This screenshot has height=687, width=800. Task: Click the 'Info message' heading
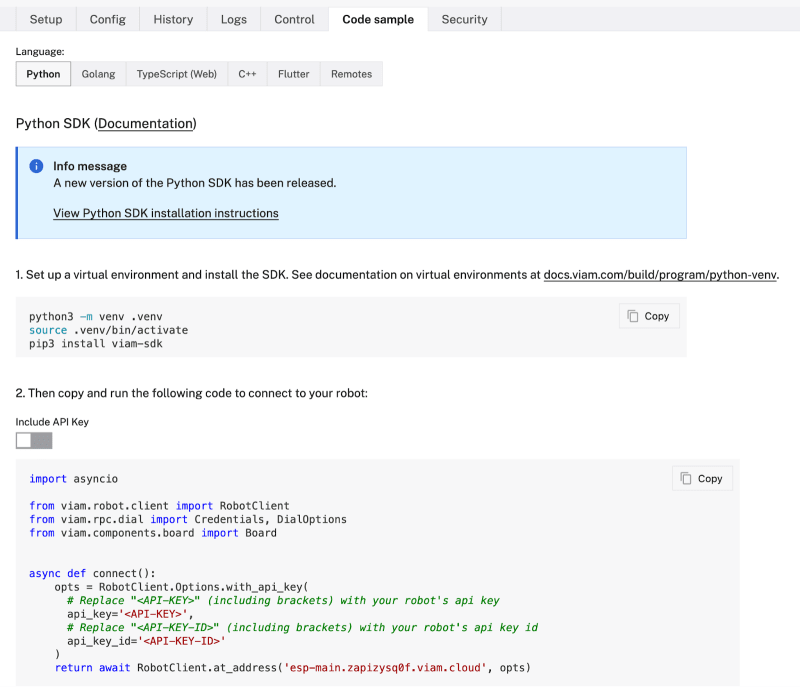(90, 166)
